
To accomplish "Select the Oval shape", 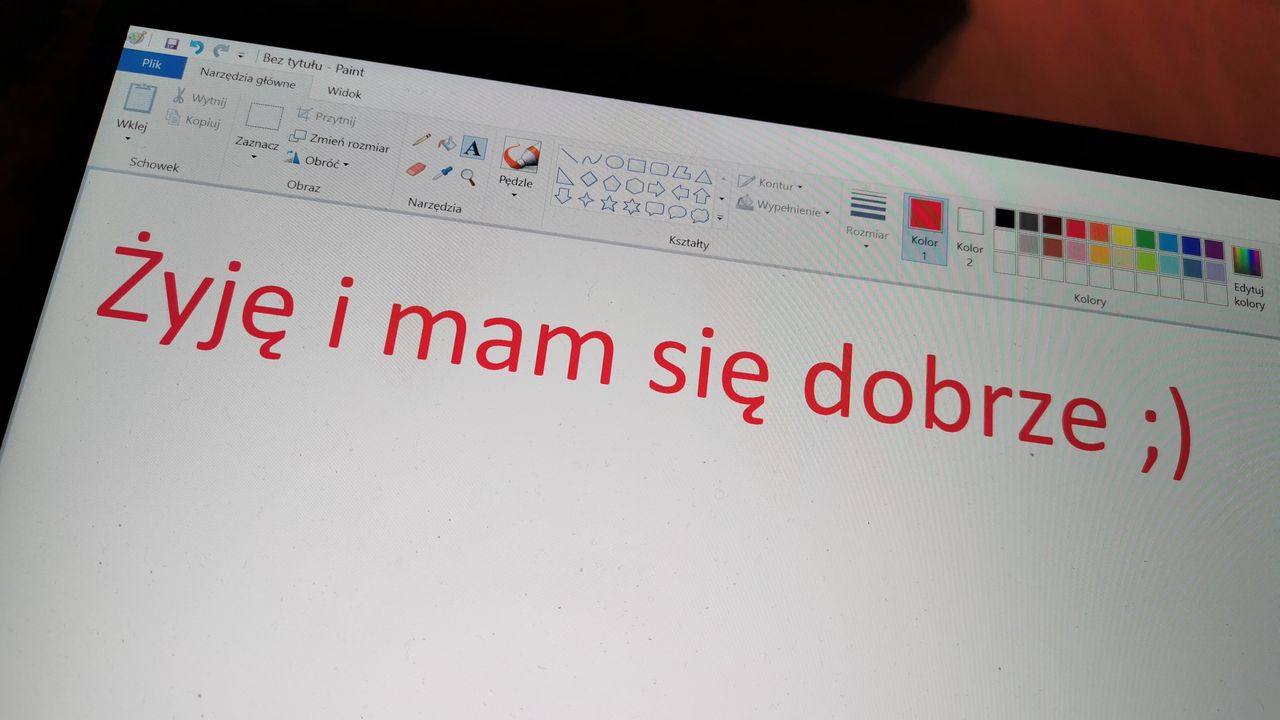I will point(614,161).
